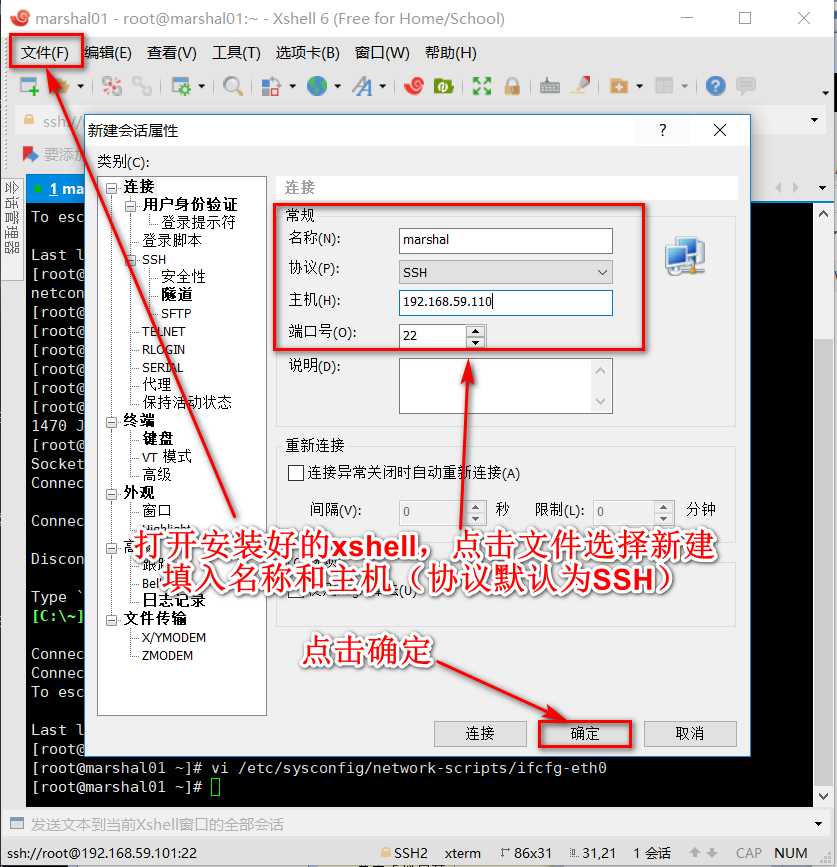Collapse the 外观 tree node
837x867 pixels.
[x=112, y=494]
